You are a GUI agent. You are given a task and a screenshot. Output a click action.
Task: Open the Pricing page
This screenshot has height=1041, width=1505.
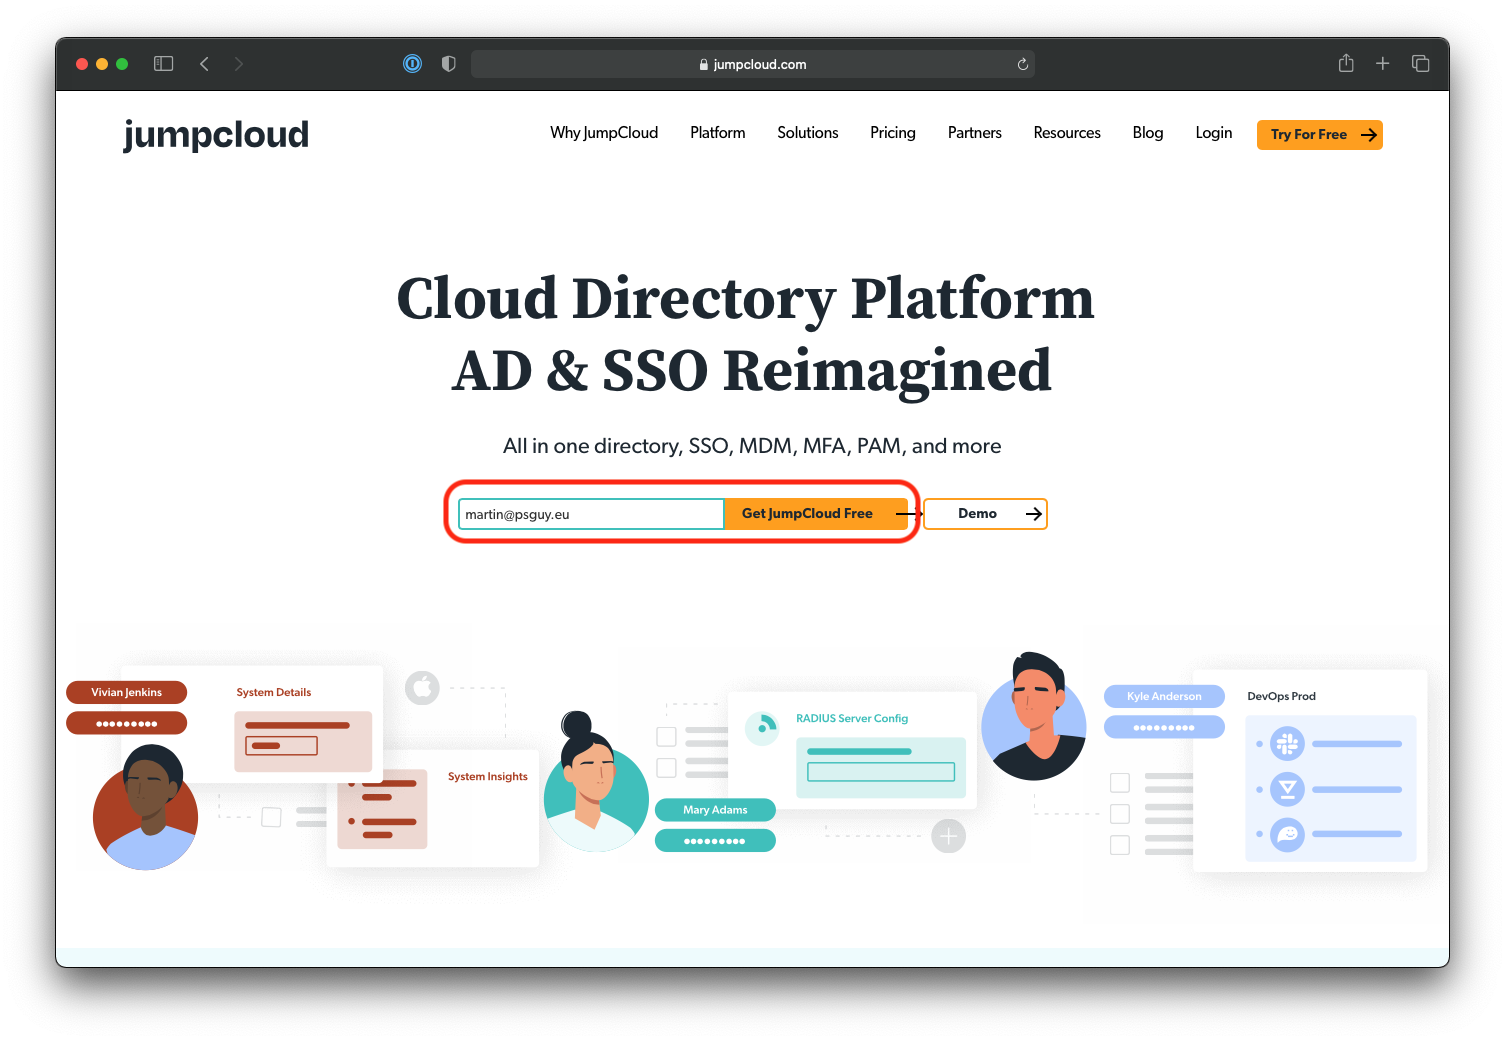point(893,133)
